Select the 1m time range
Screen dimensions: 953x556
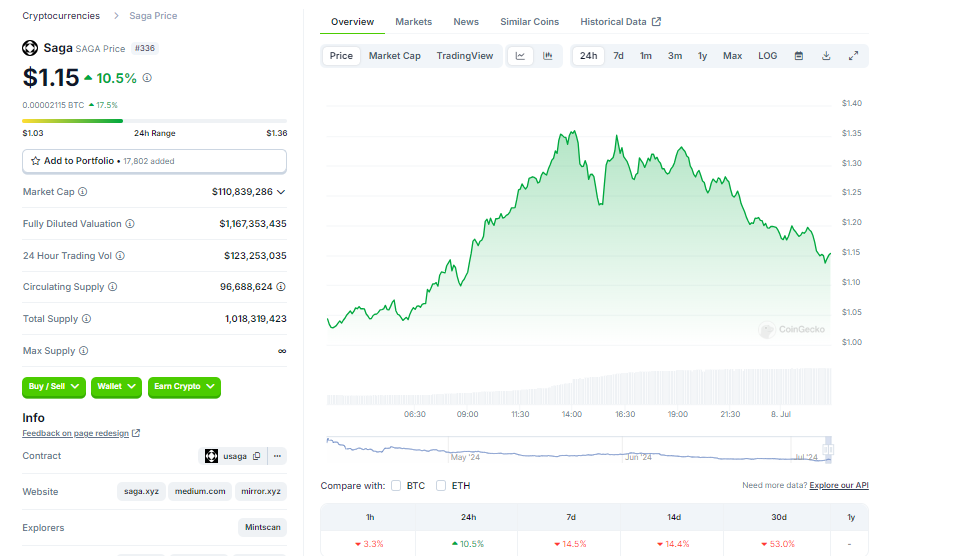(x=645, y=56)
